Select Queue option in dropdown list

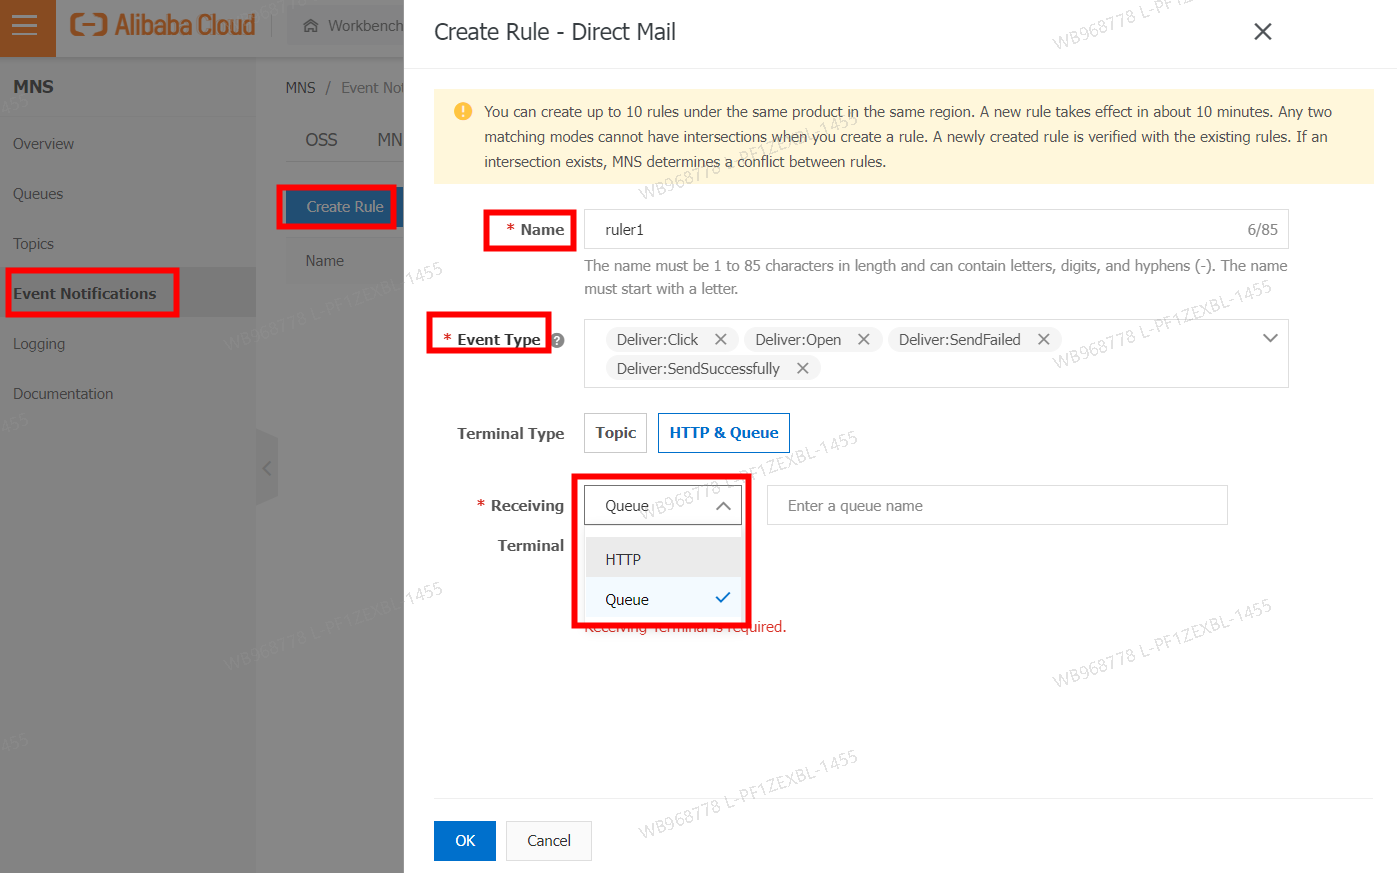pyautogui.click(x=663, y=600)
